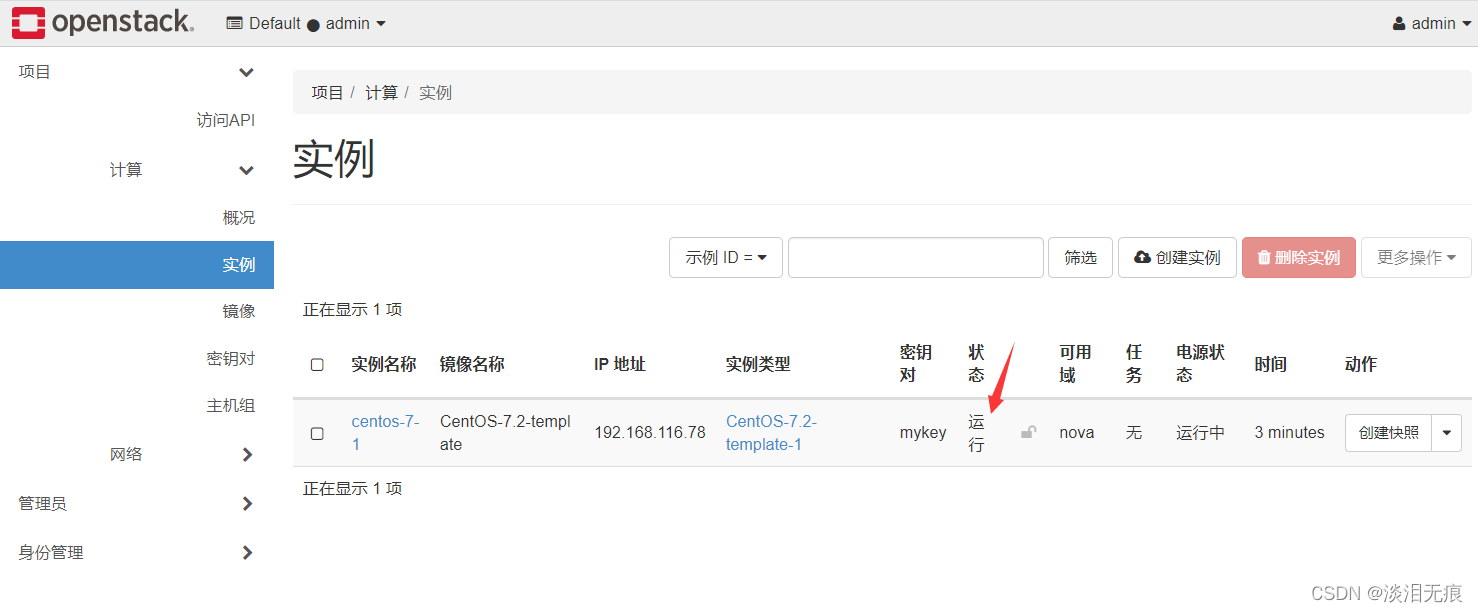
Task: Click the 状态 column header
Action: 977,364
